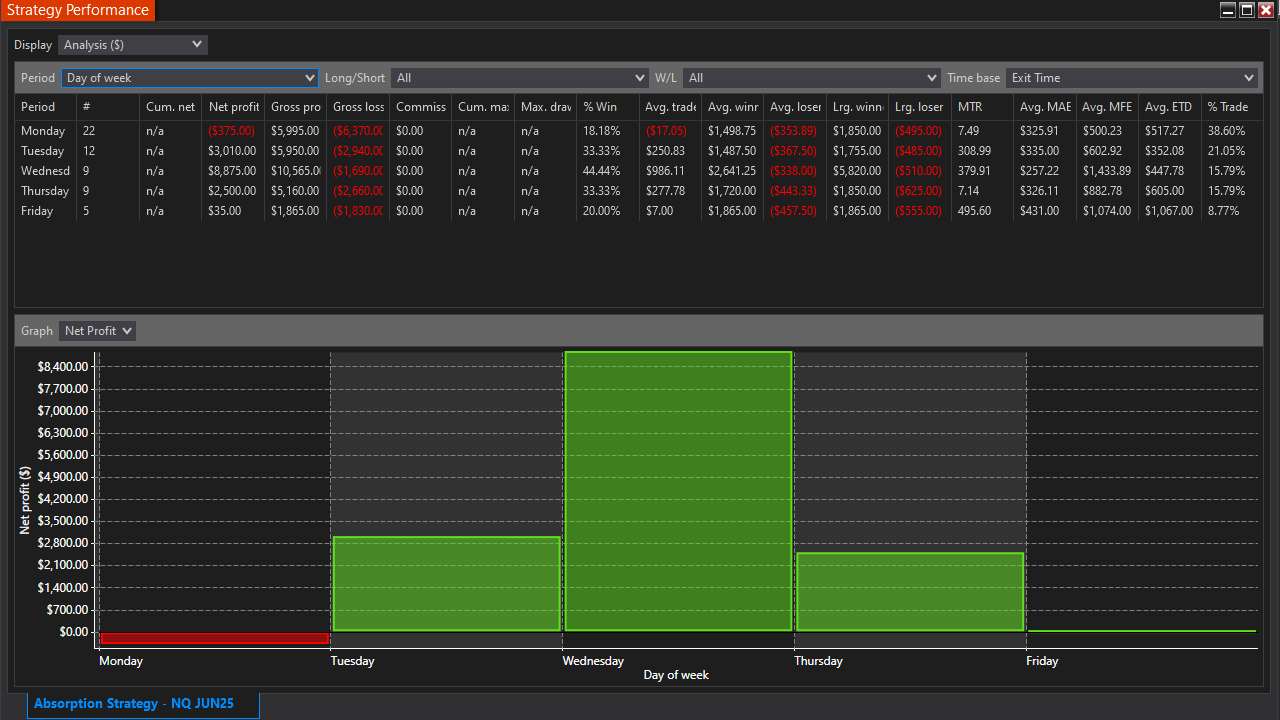
Task: Open the Graph Net Profit dropdown
Action: click(97, 331)
